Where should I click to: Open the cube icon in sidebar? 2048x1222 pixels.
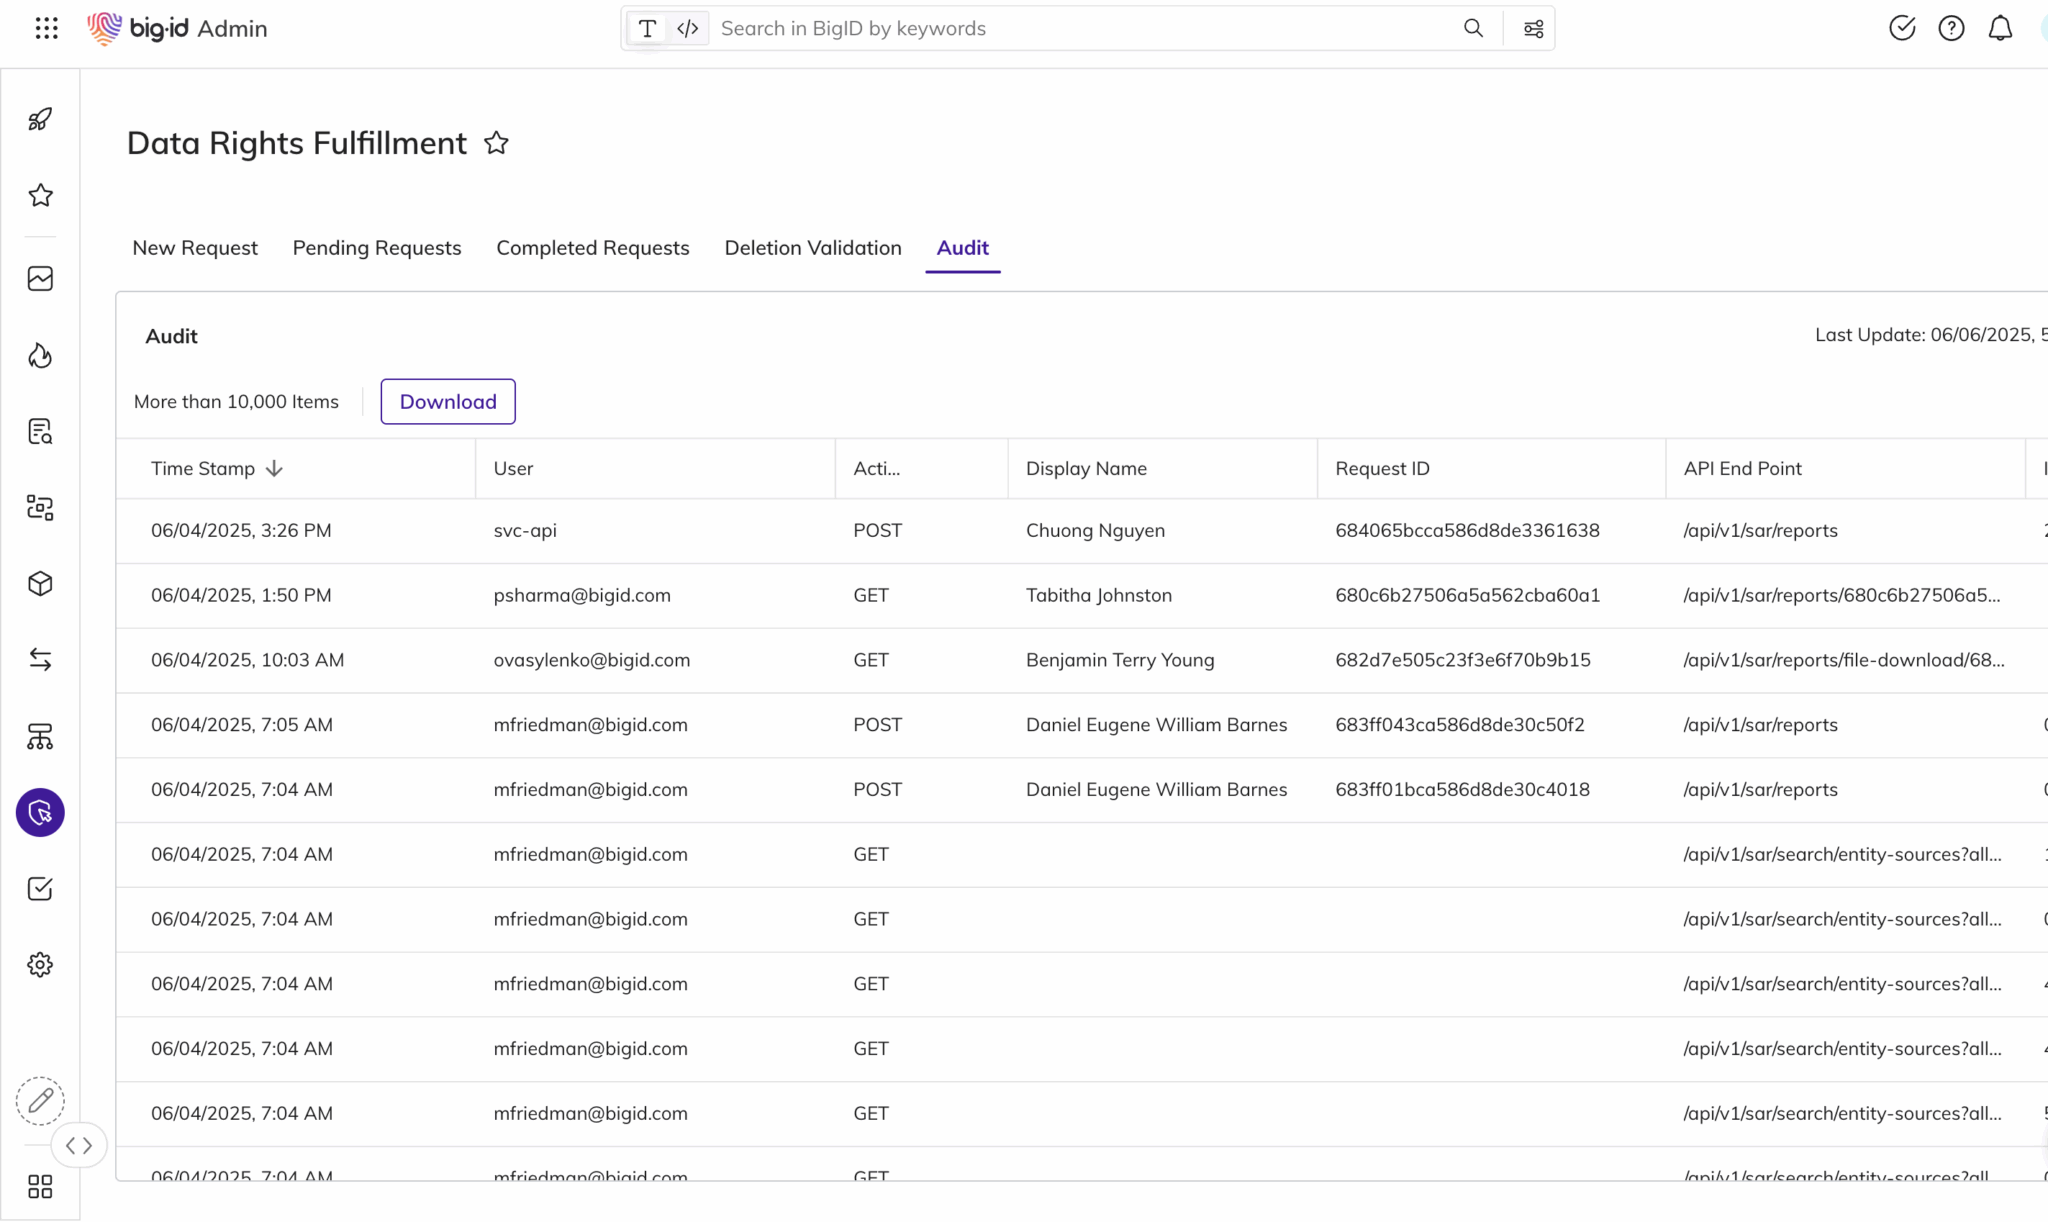point(40,583)
